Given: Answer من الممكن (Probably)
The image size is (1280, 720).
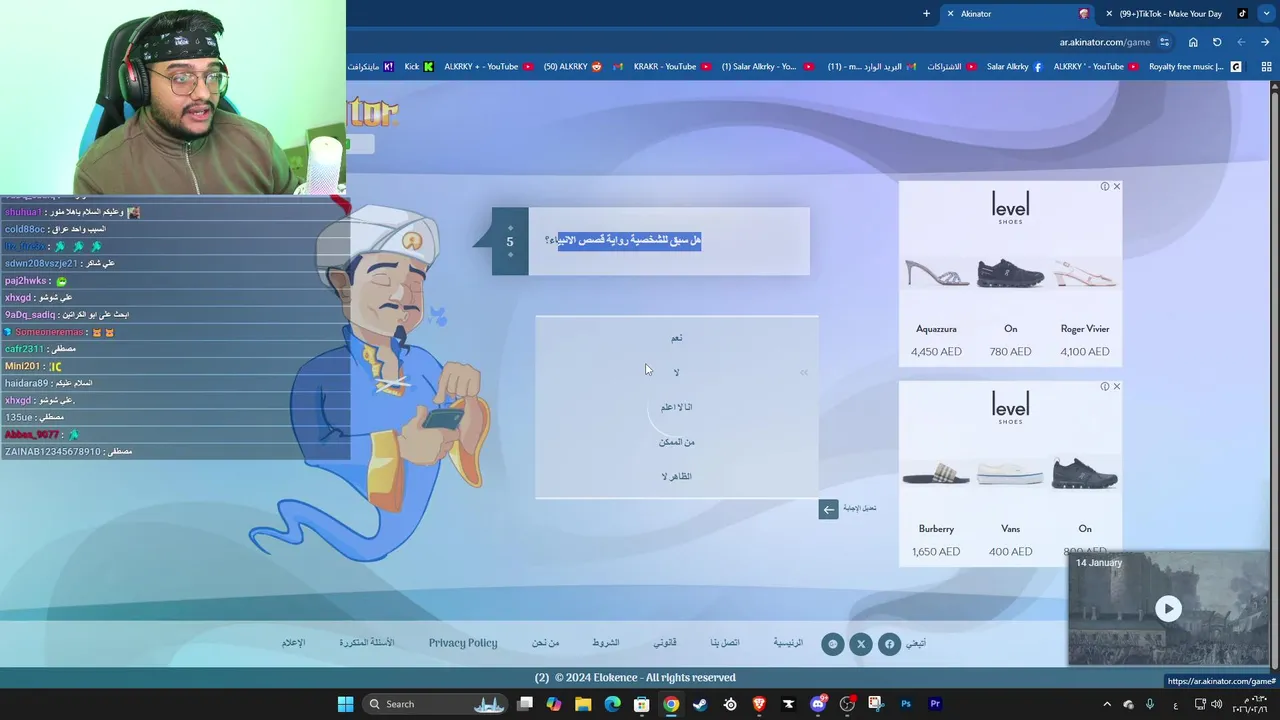Looking at the screenshot, I should click(677, 442).
